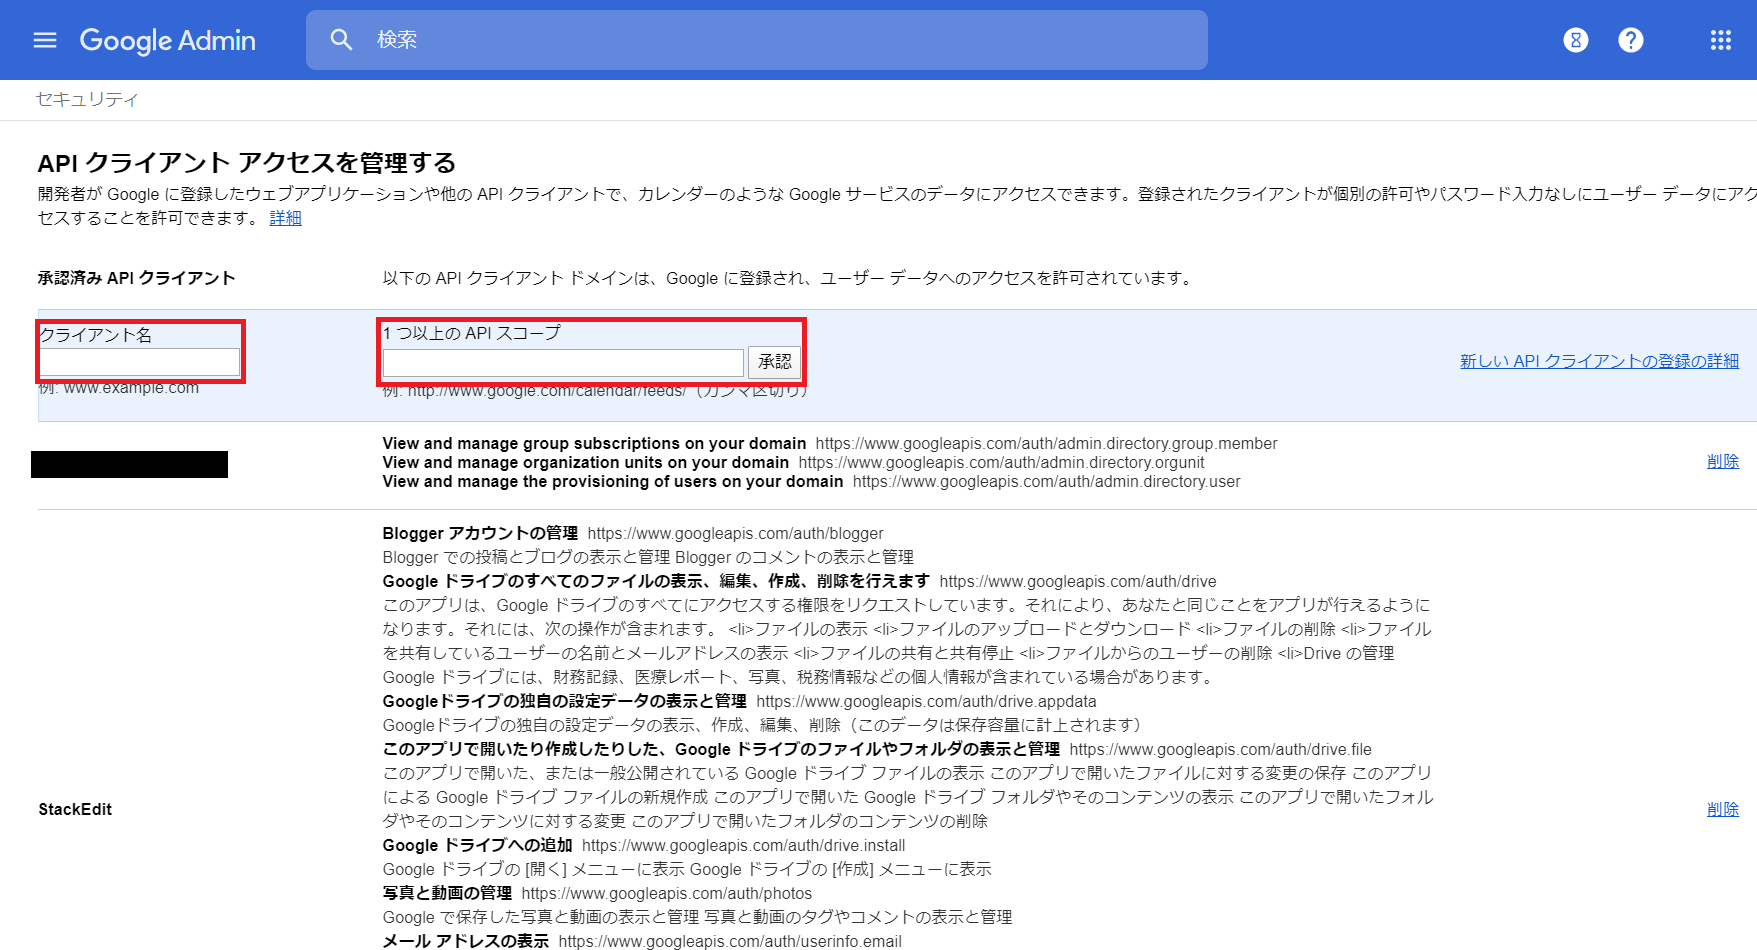Click the クライアント名 input field
Viewport: 1757px width, 950px height.
click(140, 362)
